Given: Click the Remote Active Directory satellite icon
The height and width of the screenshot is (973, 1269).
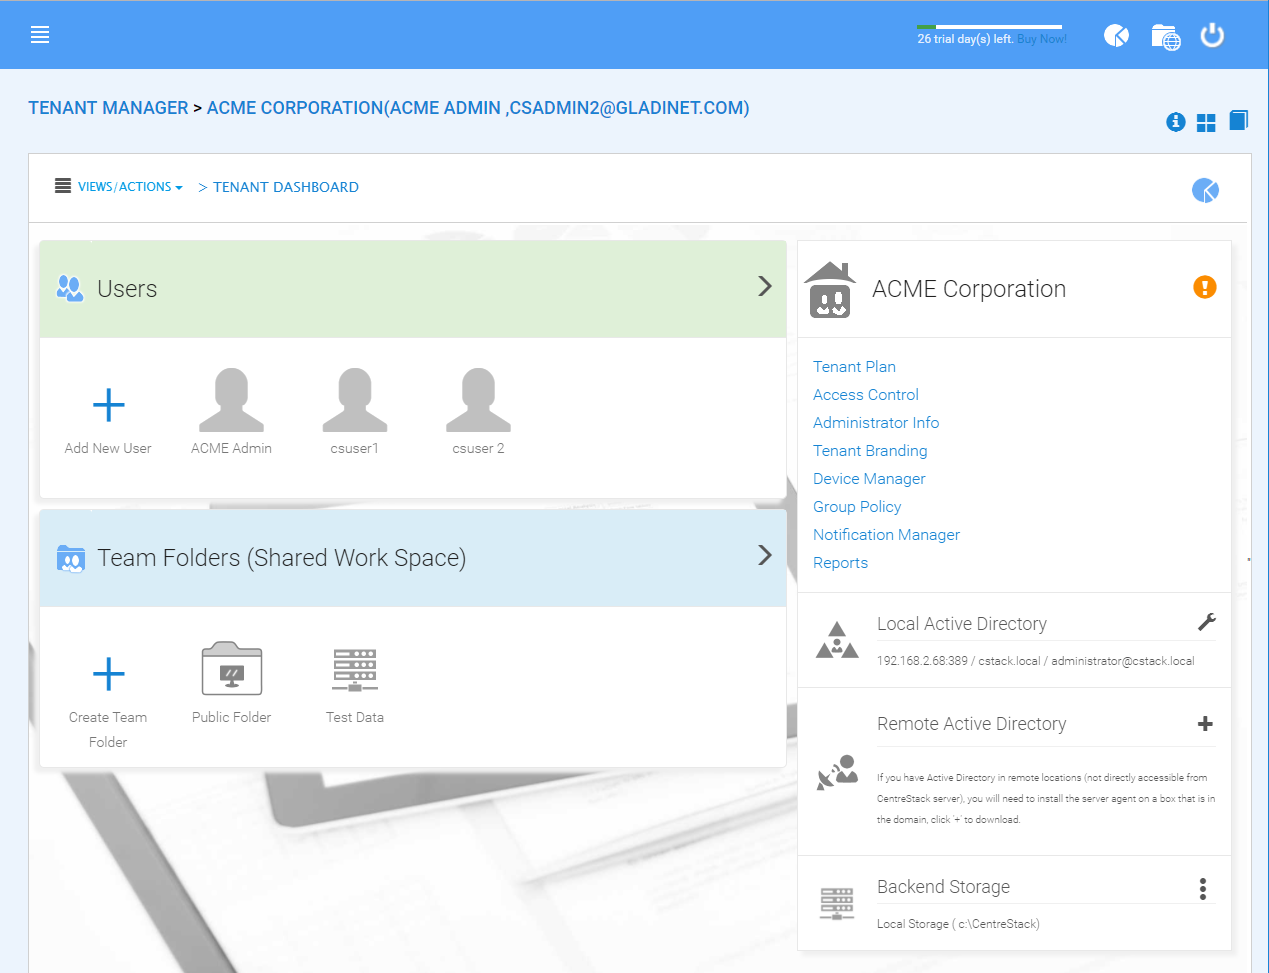Looking at the screenshot, I should 837,772.
